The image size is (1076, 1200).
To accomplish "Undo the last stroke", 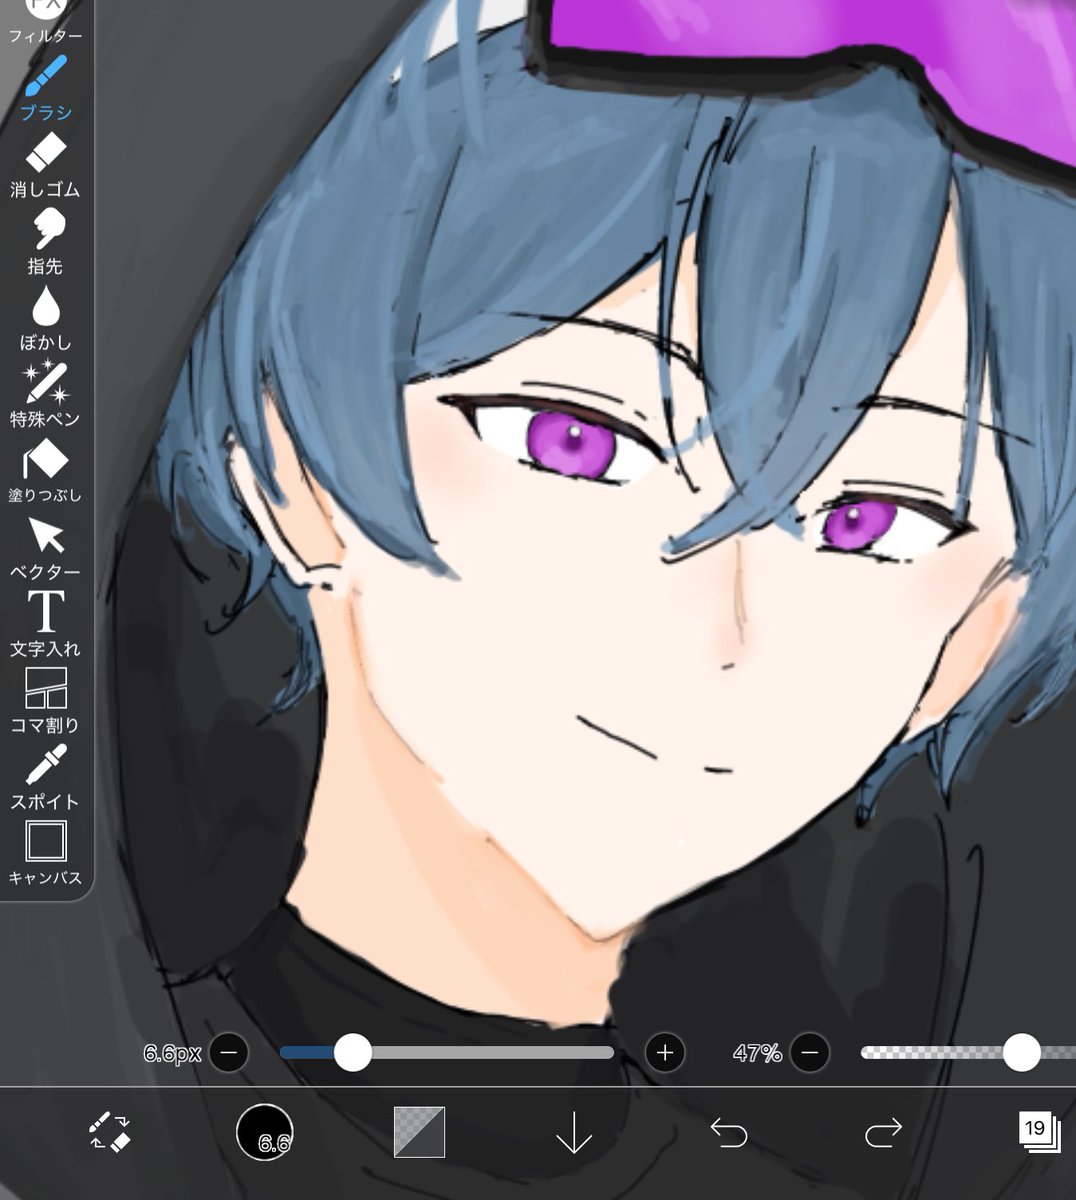I will (729, 1132).
